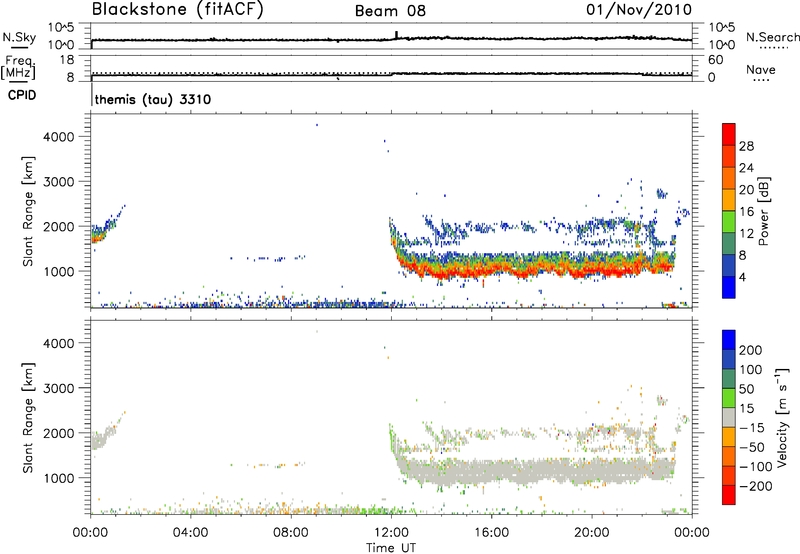Click the '10^5' tick on left noise axis
Image resolution: width=800 pixels, height=554 pixels.
pos(61,28)
